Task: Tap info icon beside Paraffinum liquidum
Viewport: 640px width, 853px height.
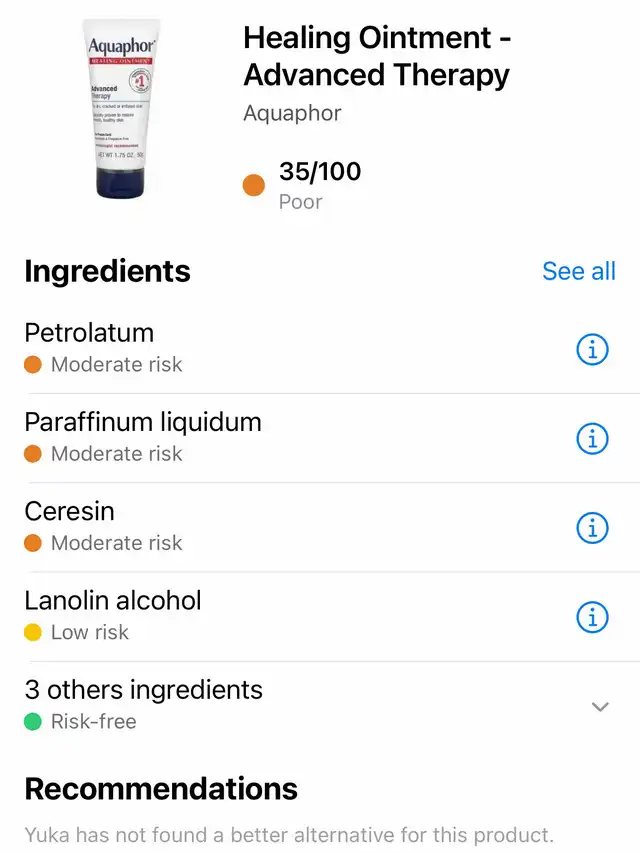Action: [x=593, y=438]
